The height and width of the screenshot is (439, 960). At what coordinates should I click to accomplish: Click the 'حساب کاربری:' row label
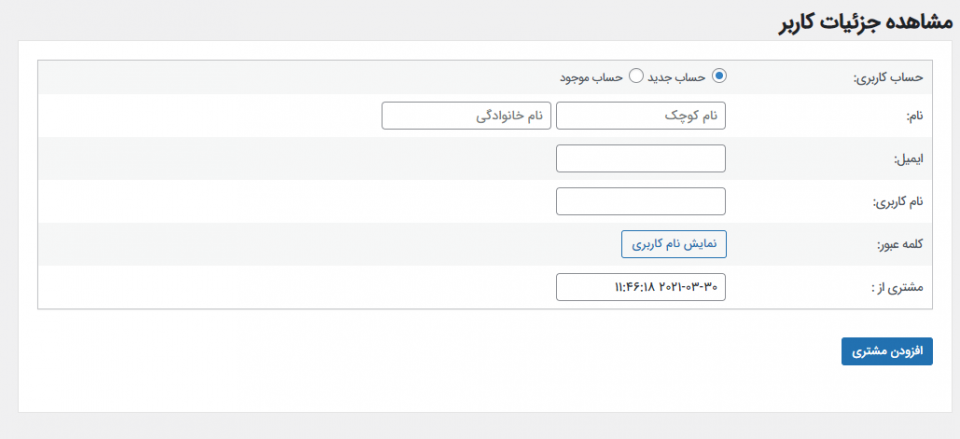pyautogui.click(x=888, y=77)
